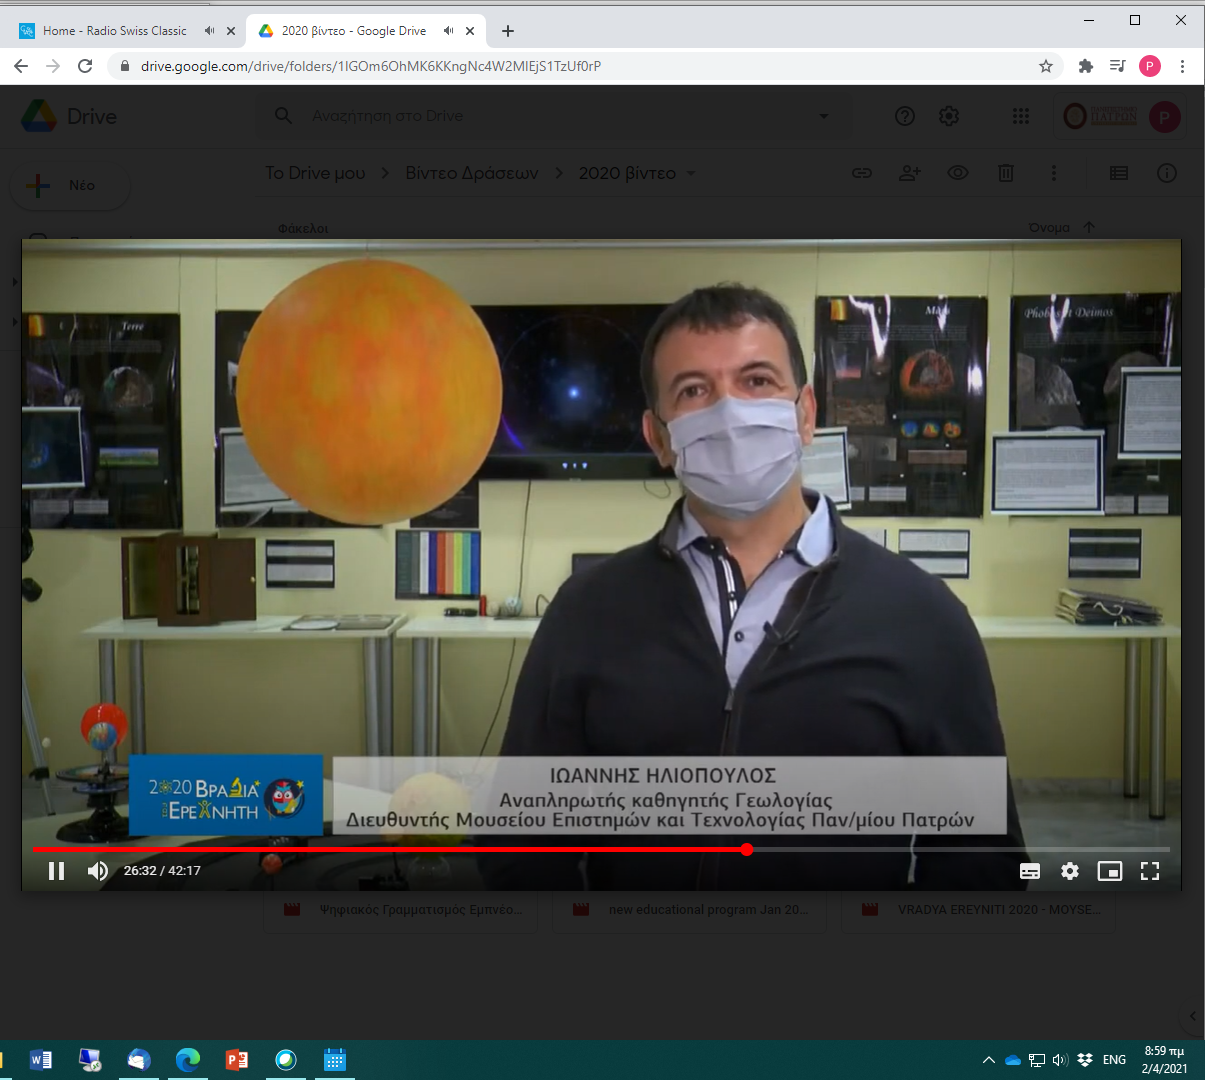
Task: Open Microsoft Edge from the taskbar
Action: (188, 1060)
